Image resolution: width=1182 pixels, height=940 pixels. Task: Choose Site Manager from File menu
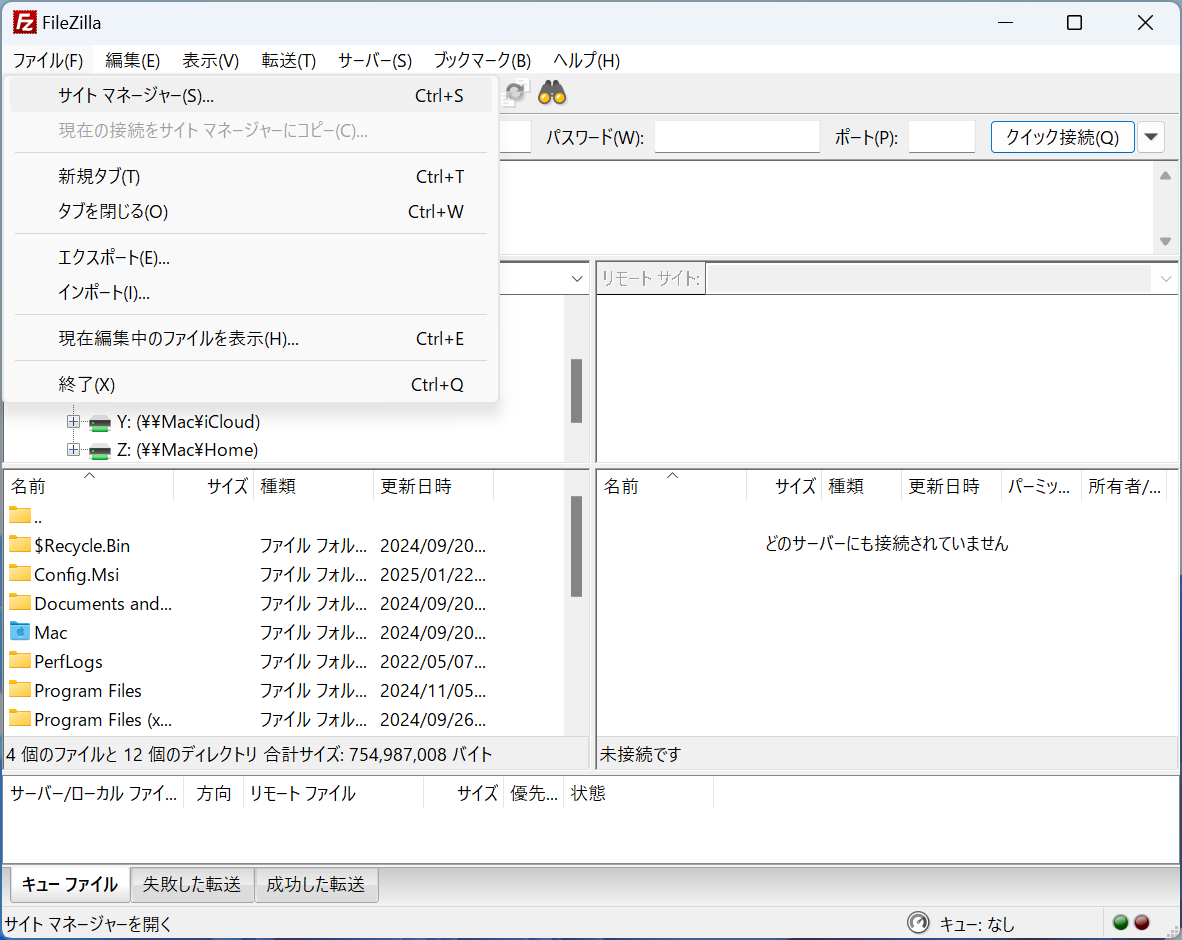point(250,96)
